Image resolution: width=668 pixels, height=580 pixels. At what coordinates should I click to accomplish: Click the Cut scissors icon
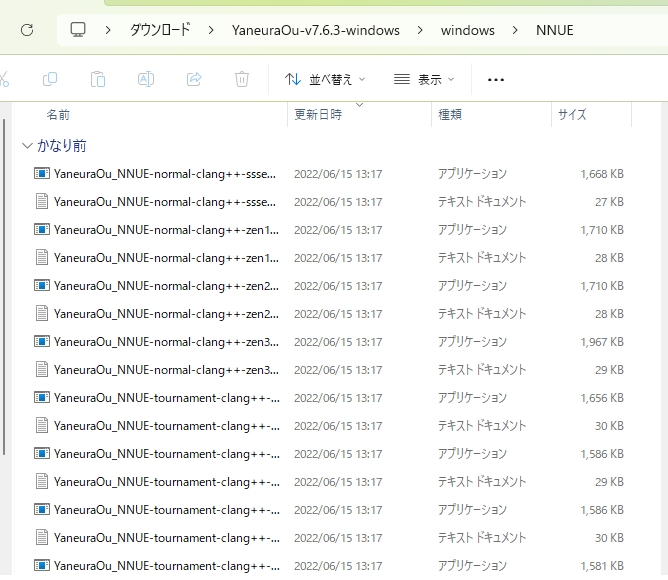[x=4, y=79]
